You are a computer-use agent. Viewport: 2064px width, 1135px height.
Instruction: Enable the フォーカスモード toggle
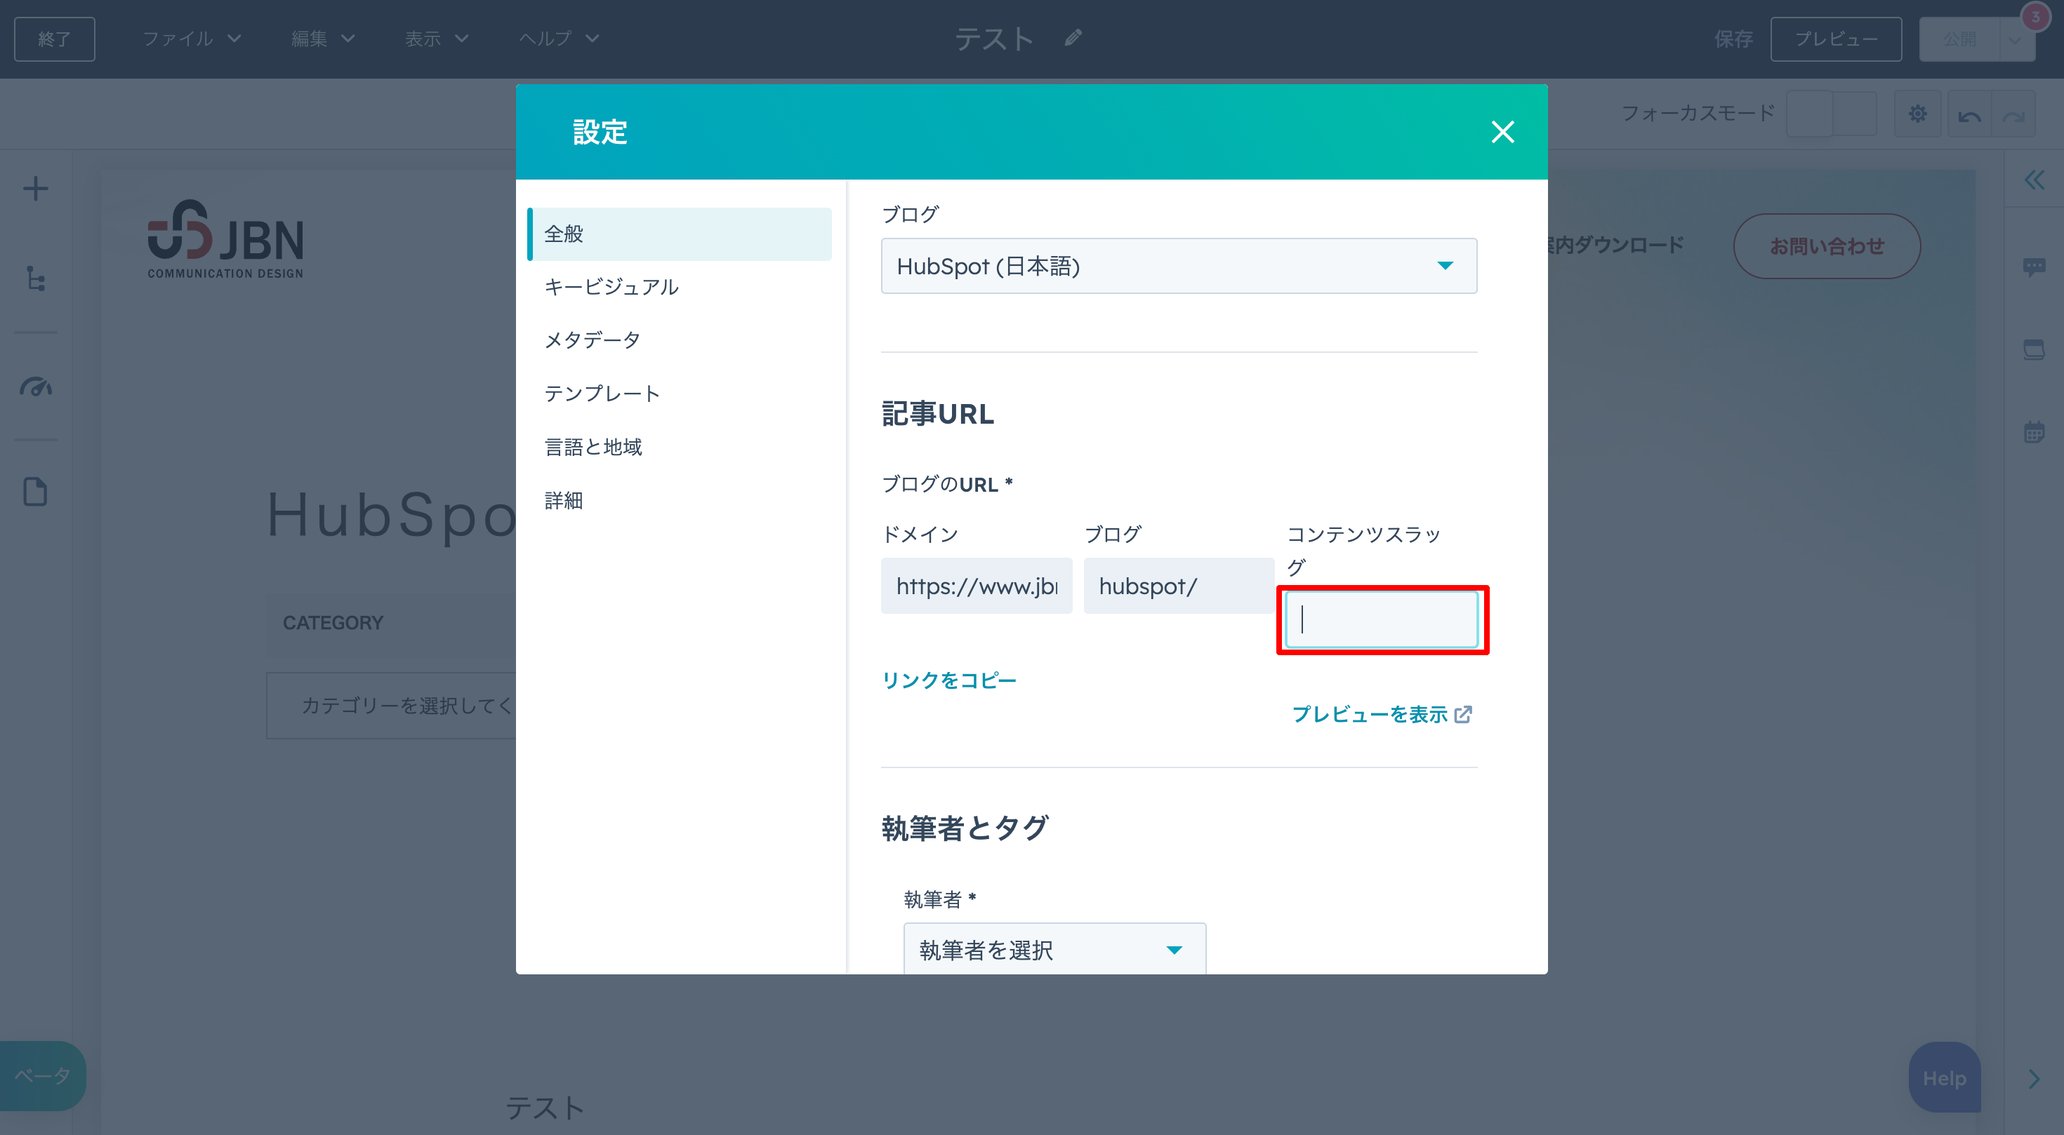pyautogui.click(x=1829, y=113)
